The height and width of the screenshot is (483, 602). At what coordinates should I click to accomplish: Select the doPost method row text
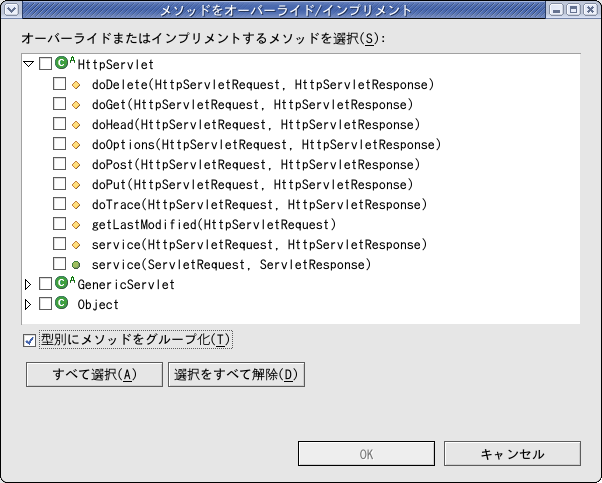point(256,164)
